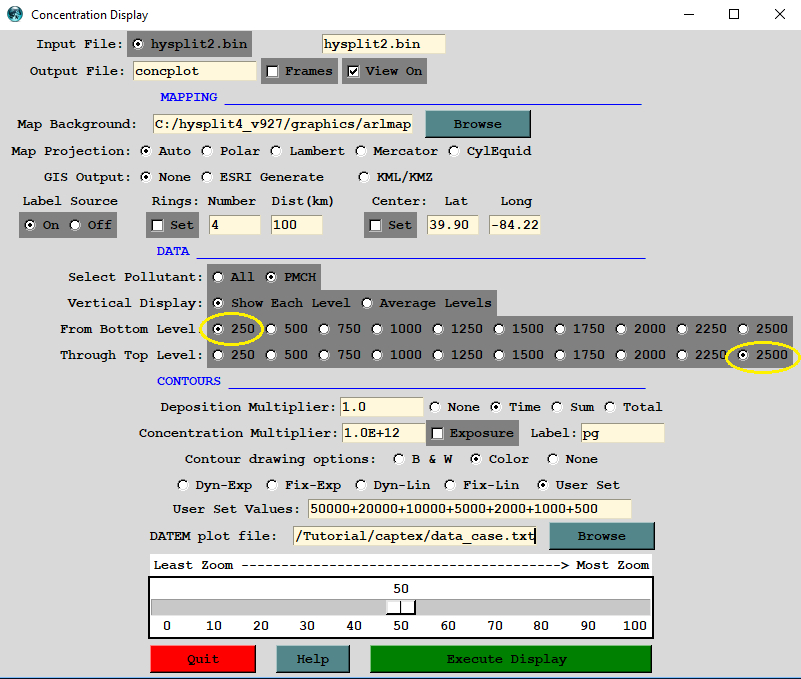801x679 pixels.
Task: Enable the Exposure checkbox
Action: coord(437,433)
